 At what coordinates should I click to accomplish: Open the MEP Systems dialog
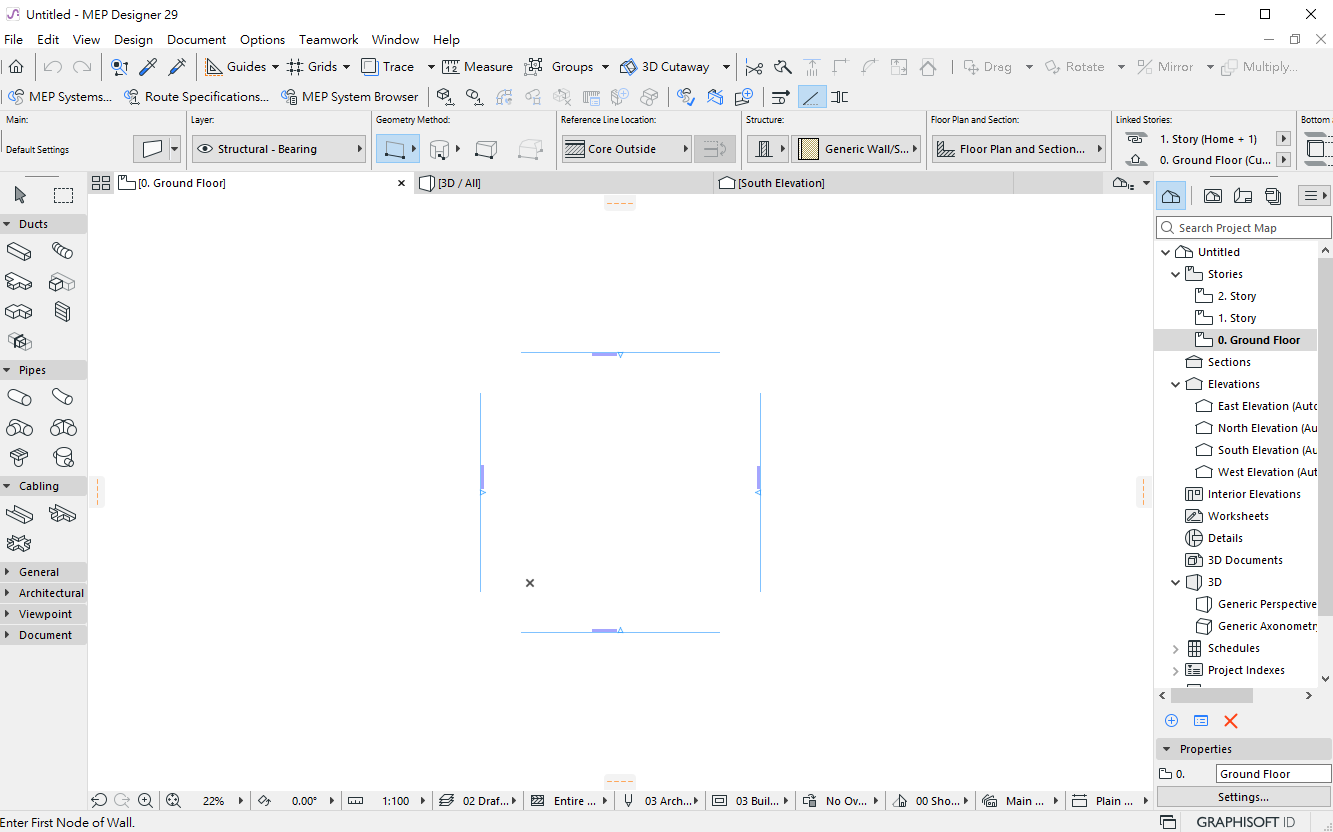click(60, 97)
